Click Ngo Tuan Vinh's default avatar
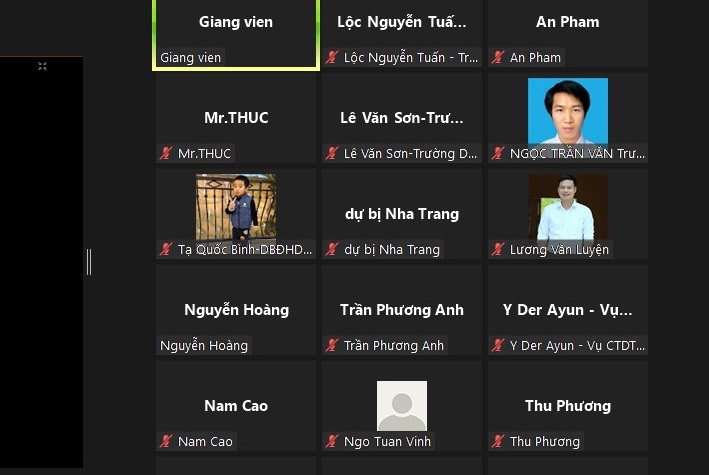Viewport: 709px width, 475px height. click(402, 405)
